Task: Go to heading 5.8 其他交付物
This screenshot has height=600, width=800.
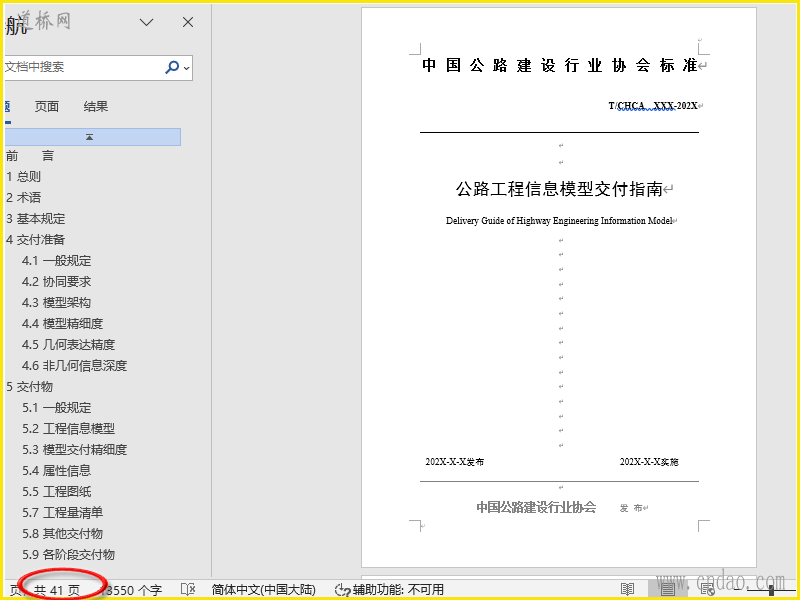Action: tap(62, 533)
